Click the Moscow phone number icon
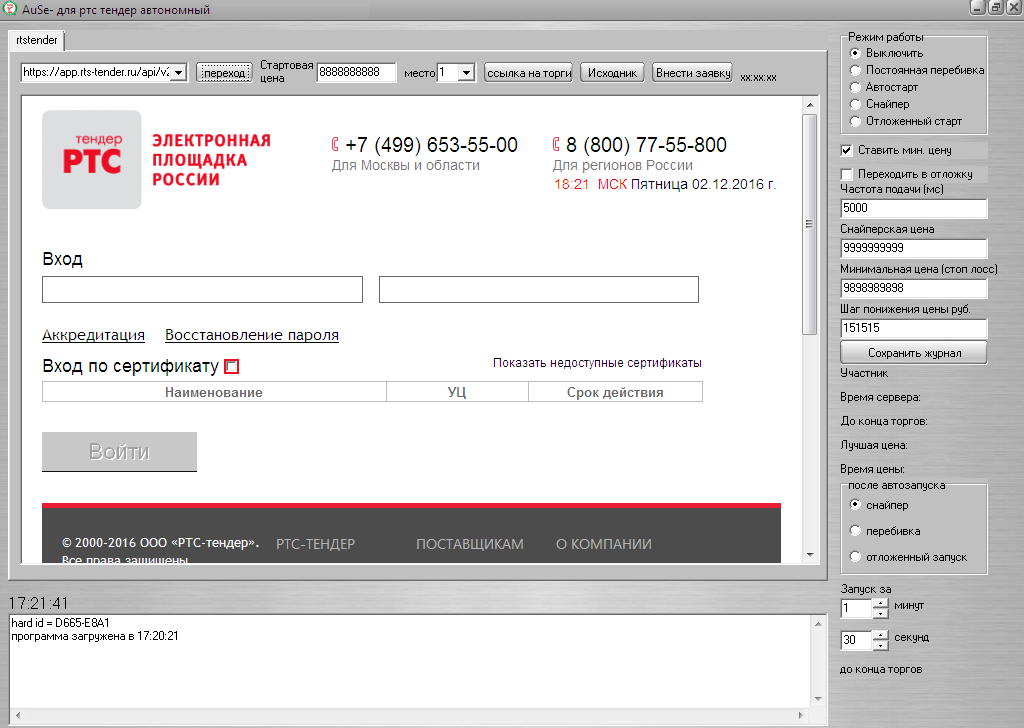 (x=335, y=145)
